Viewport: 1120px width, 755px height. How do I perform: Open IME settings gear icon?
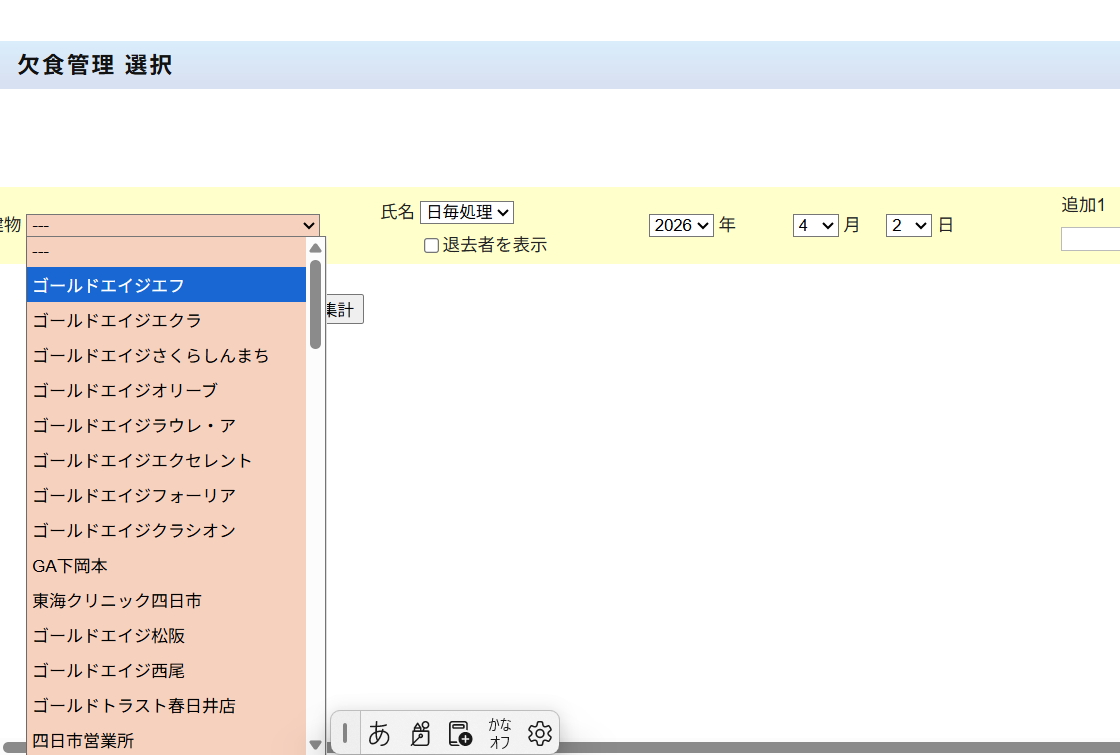point(540,733)
